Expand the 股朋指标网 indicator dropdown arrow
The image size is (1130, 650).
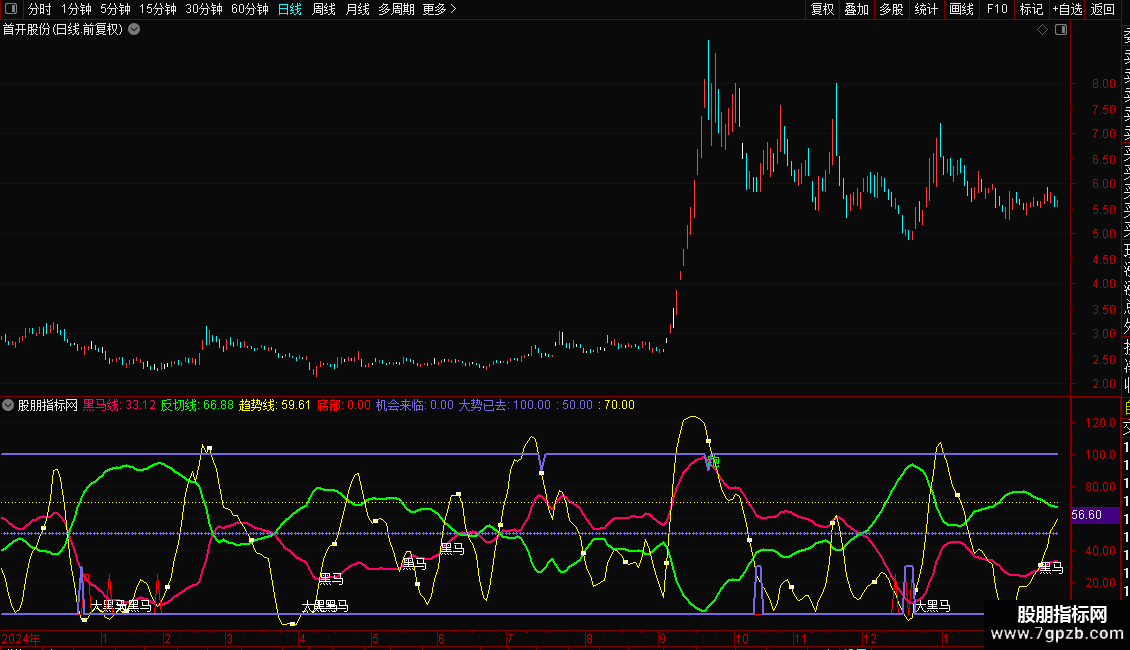click(9, 405)
